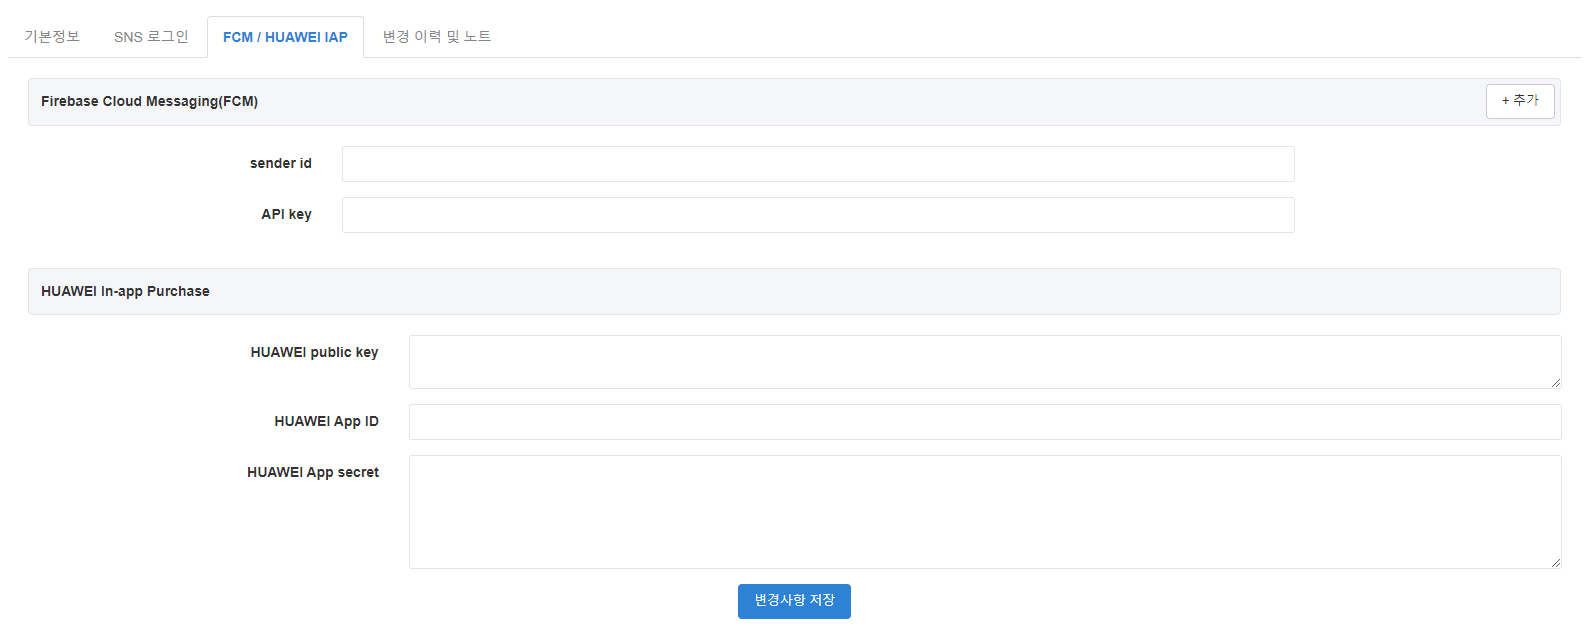
Task: Grab the HUAWEI public key resize handle
Action: pyautogui.click(x=1555, y=382)
